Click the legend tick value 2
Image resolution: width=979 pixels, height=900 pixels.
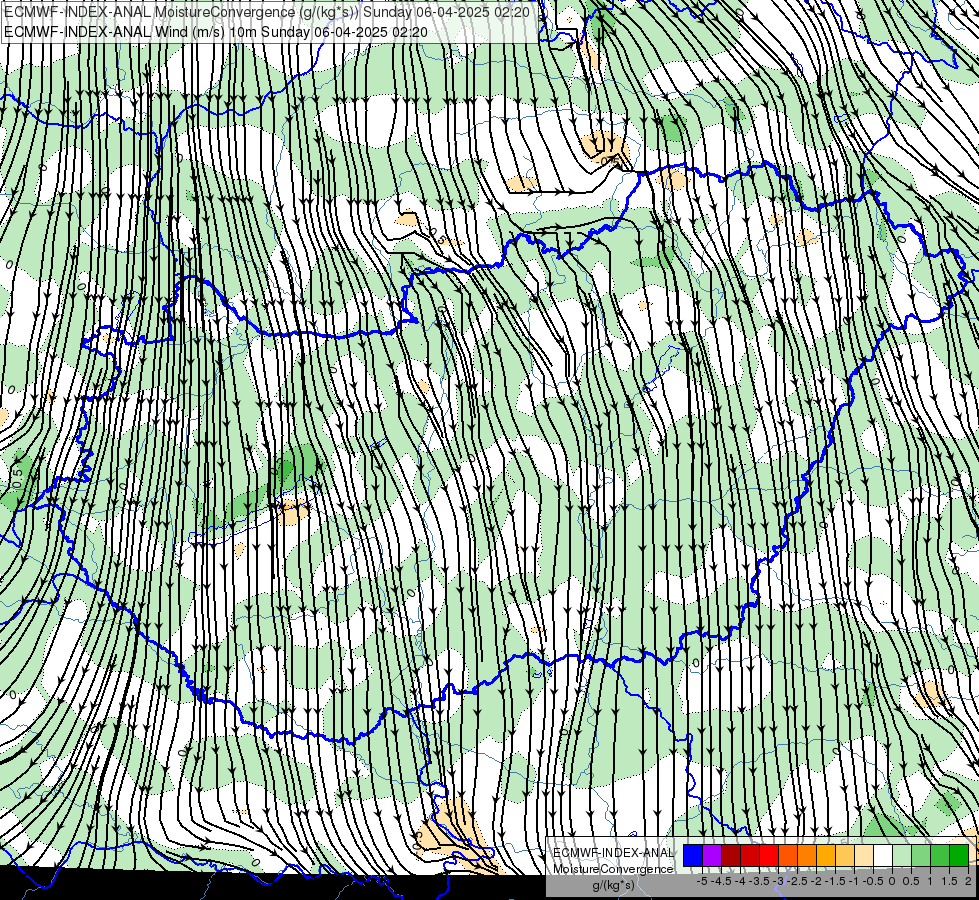tap(968, 881)
